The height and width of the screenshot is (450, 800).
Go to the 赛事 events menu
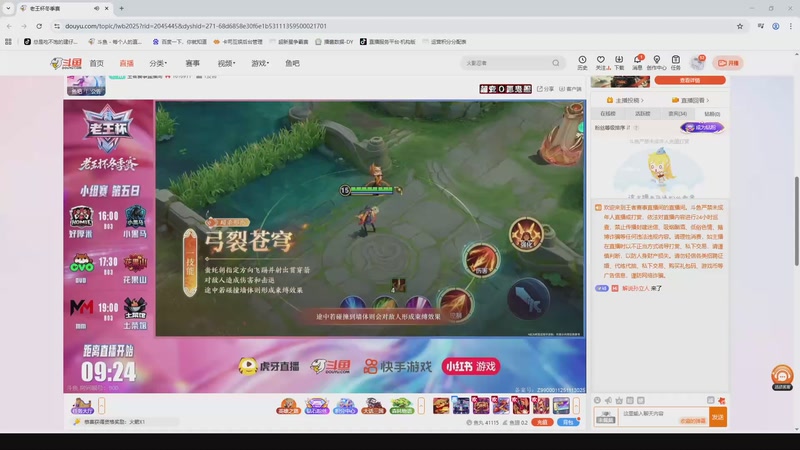pyautogui.click(x=192, y=63)
